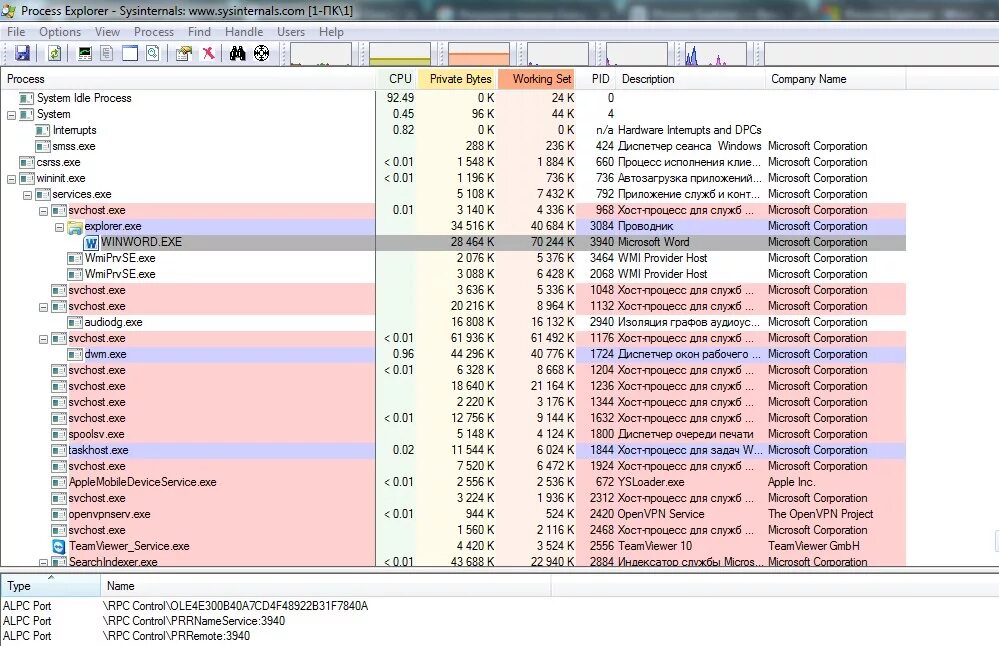
Task: Click the yellow commit history mini graph
Action: coord(399,54)
